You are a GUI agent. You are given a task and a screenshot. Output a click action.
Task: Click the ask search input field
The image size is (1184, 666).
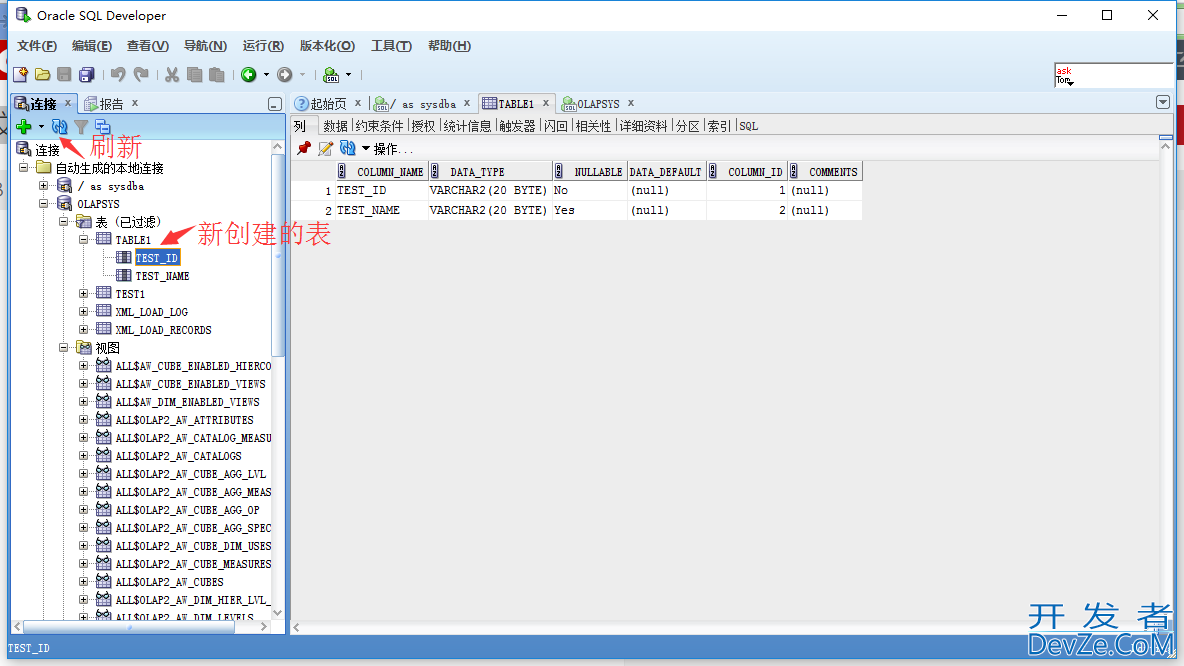1114,75
